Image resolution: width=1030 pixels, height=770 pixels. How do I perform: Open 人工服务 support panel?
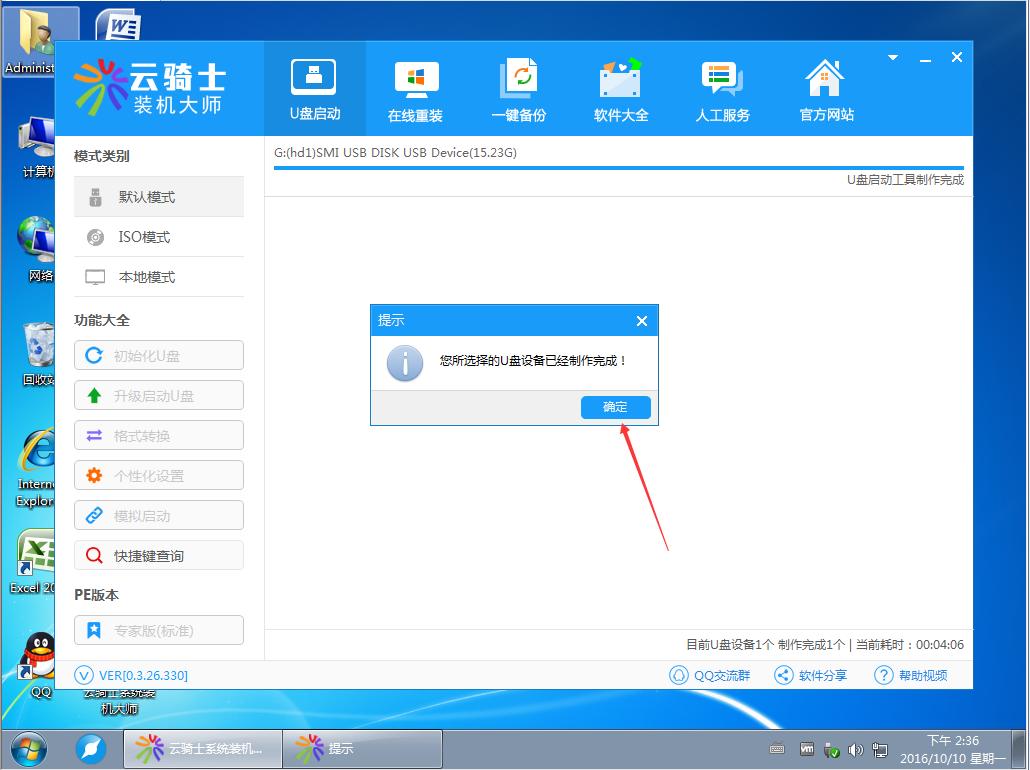click(722, 88)
